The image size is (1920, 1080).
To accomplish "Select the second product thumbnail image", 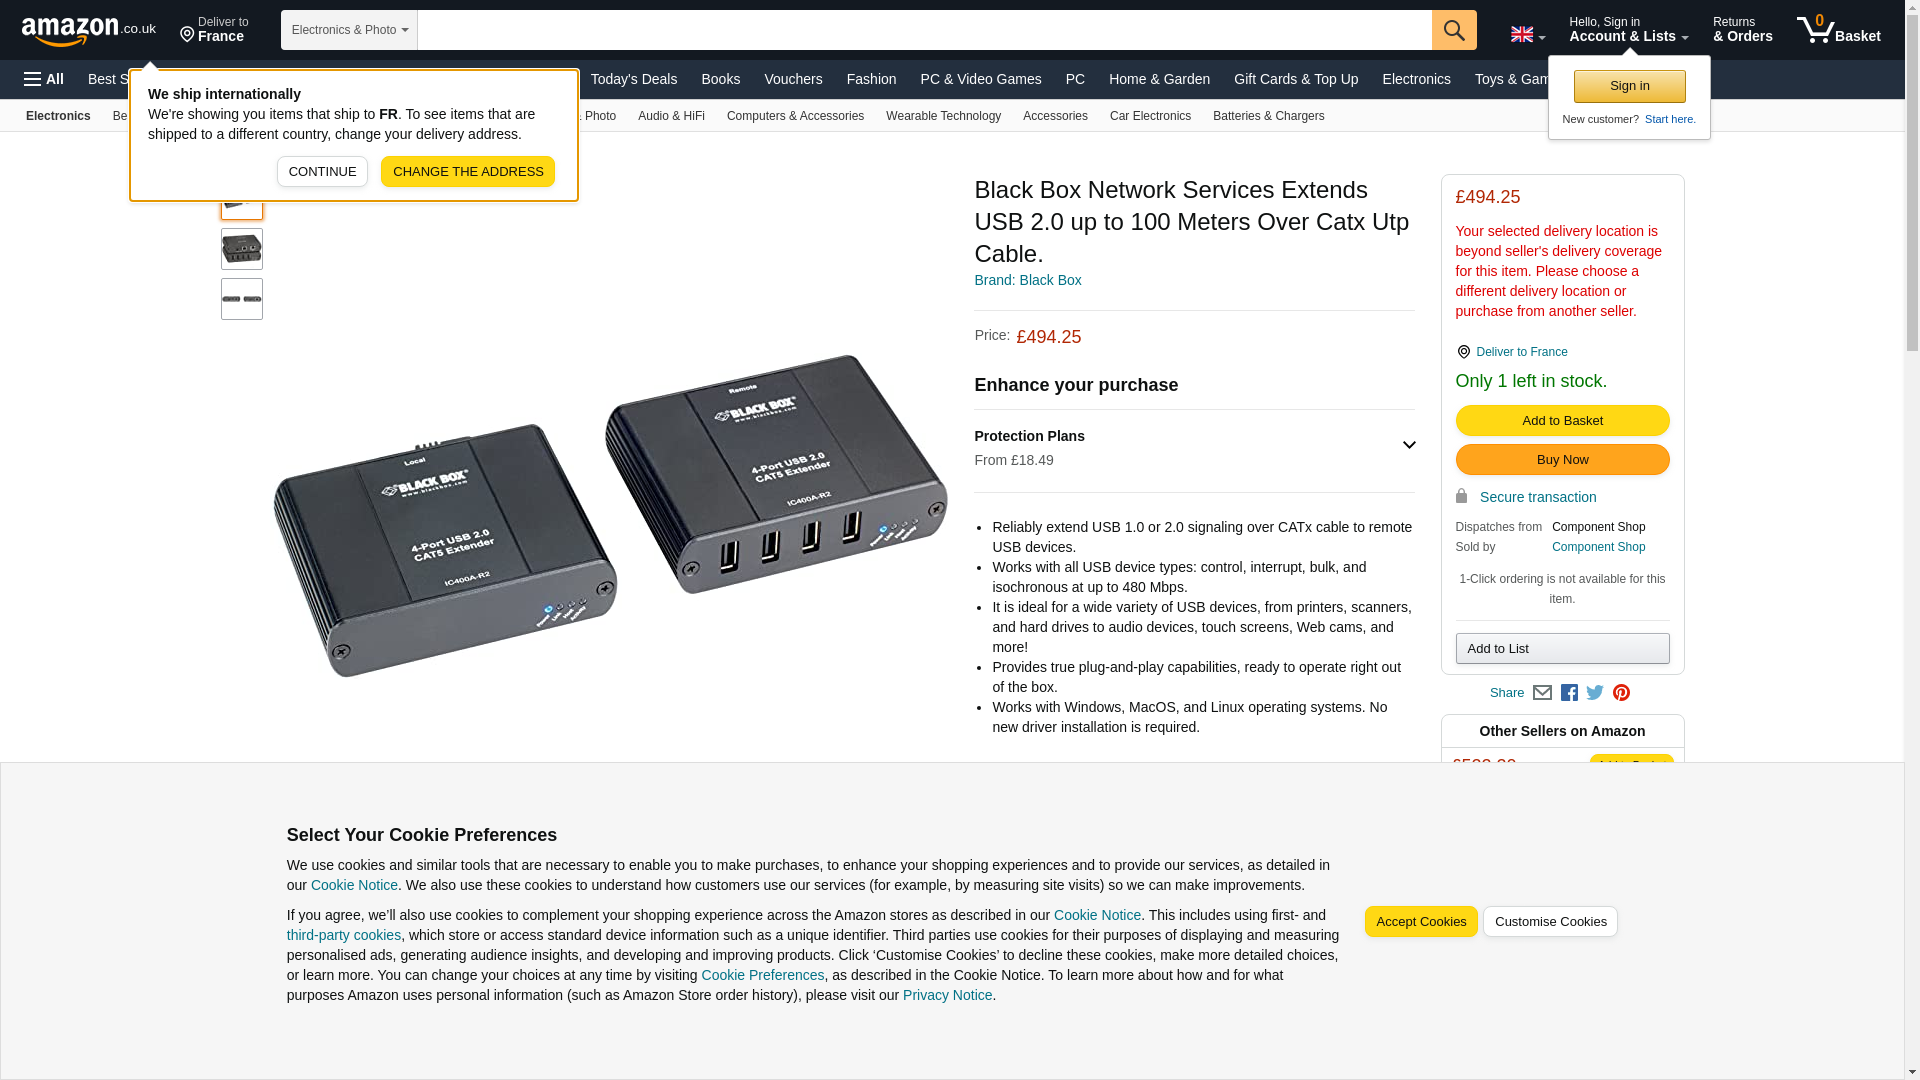I will (x=242, y=249).
